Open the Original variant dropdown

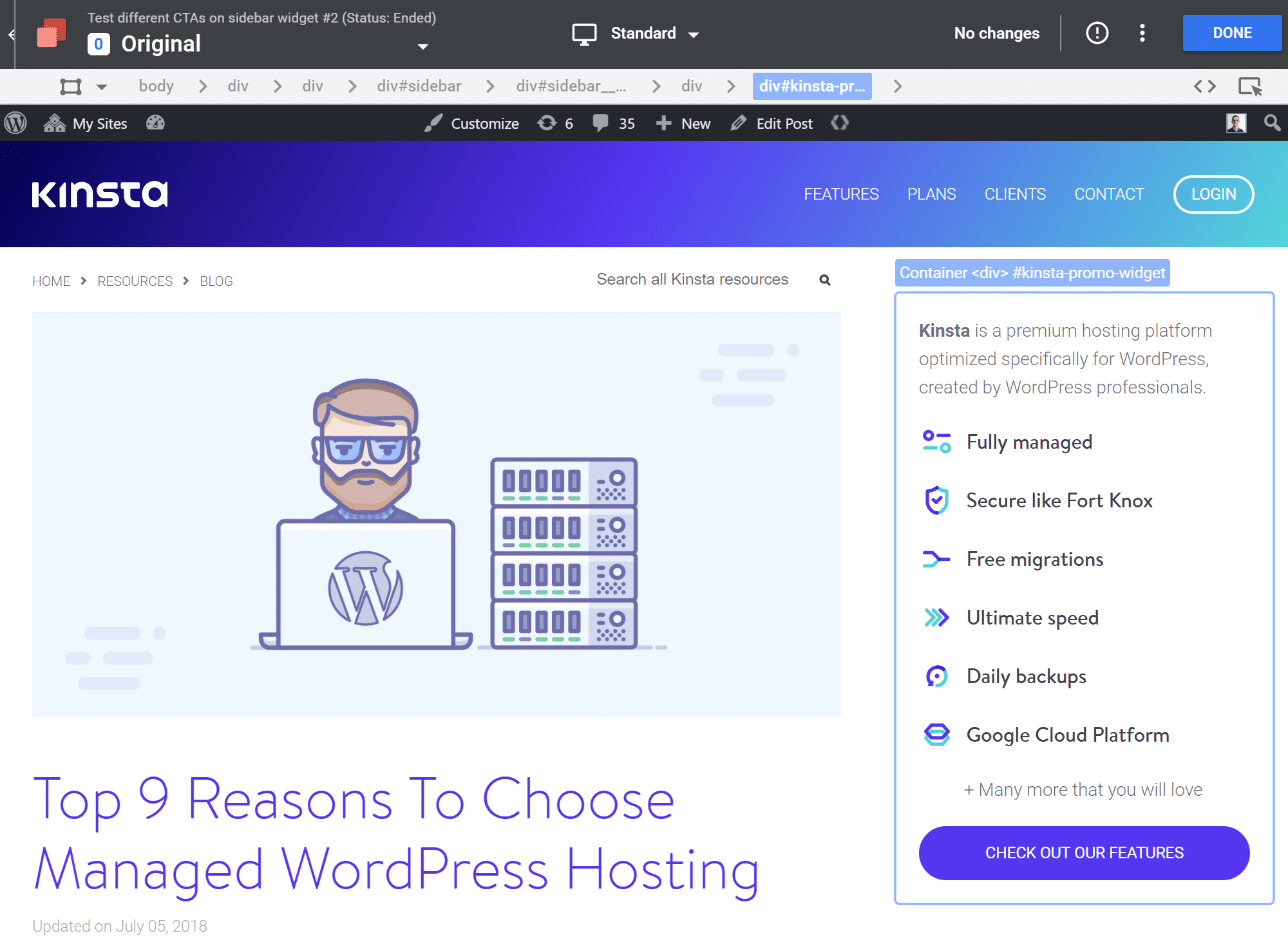coord(422,47)
